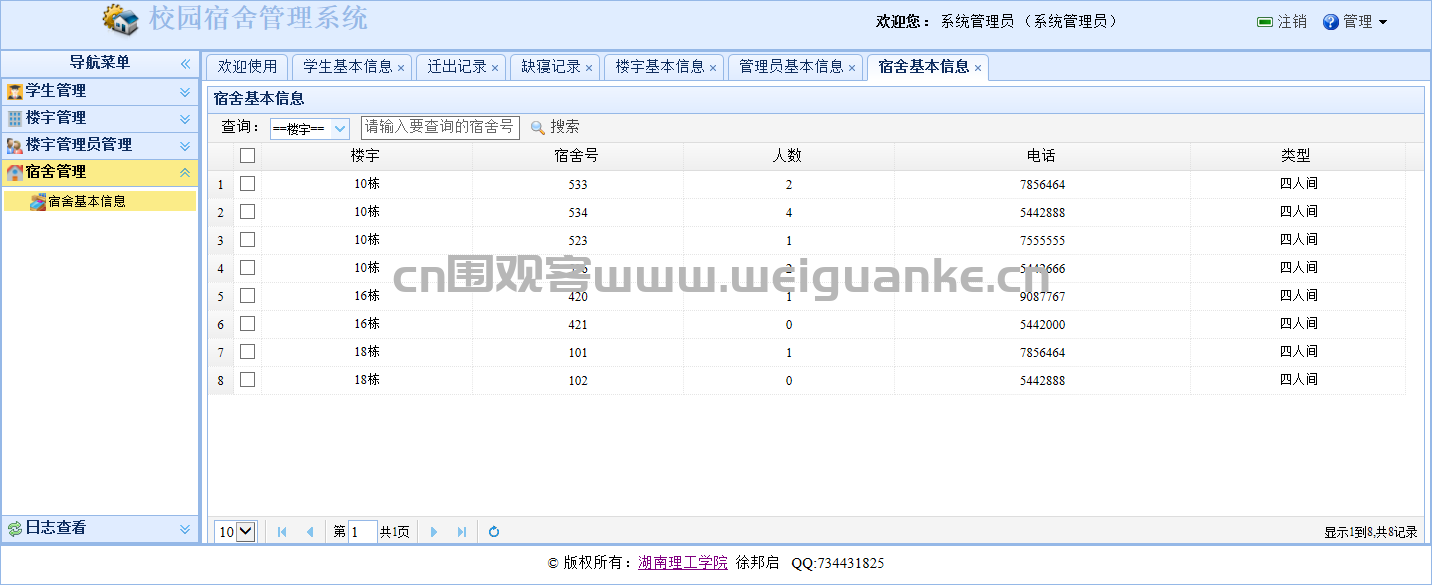Expand the 楼宇管理 accordion chevron
Viewport: 1432px width, 585px height.
(x=185, y=118)
